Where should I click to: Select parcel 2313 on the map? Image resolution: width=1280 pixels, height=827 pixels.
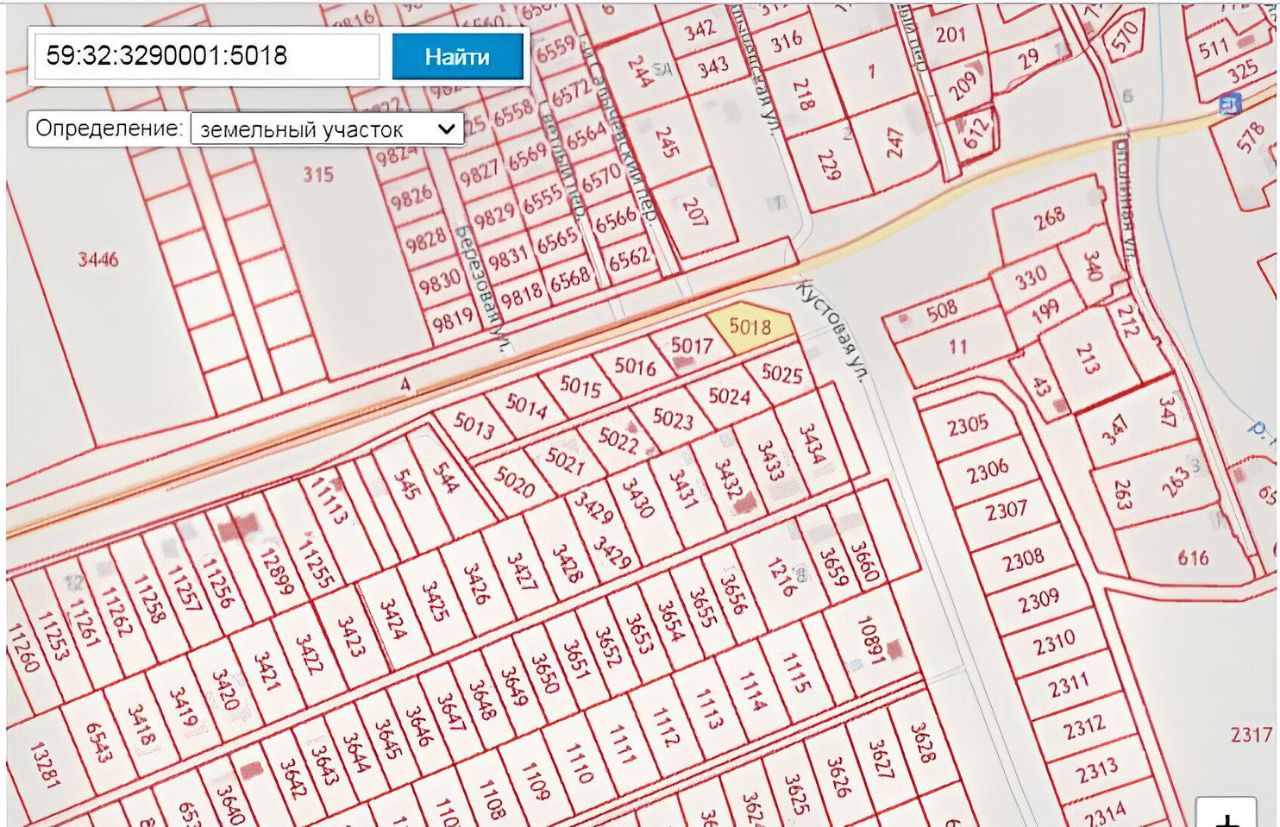coord(1098,770)
